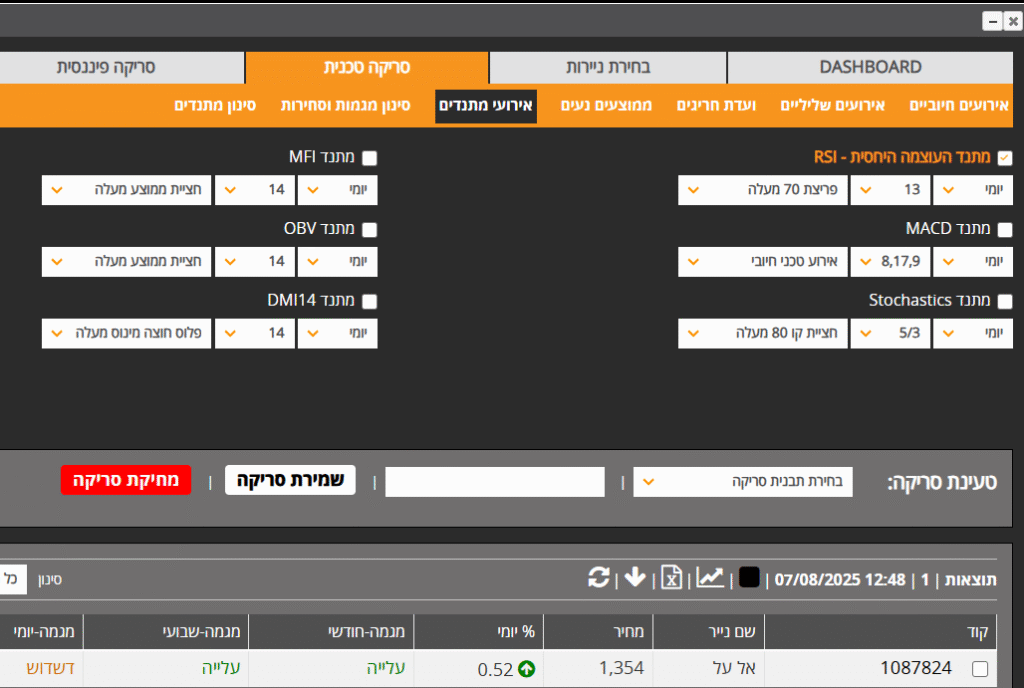The height and width of the screenshot is (688, 1024).
Task: Switch to the DASHBOARD tab
Action: coord(870,67)
